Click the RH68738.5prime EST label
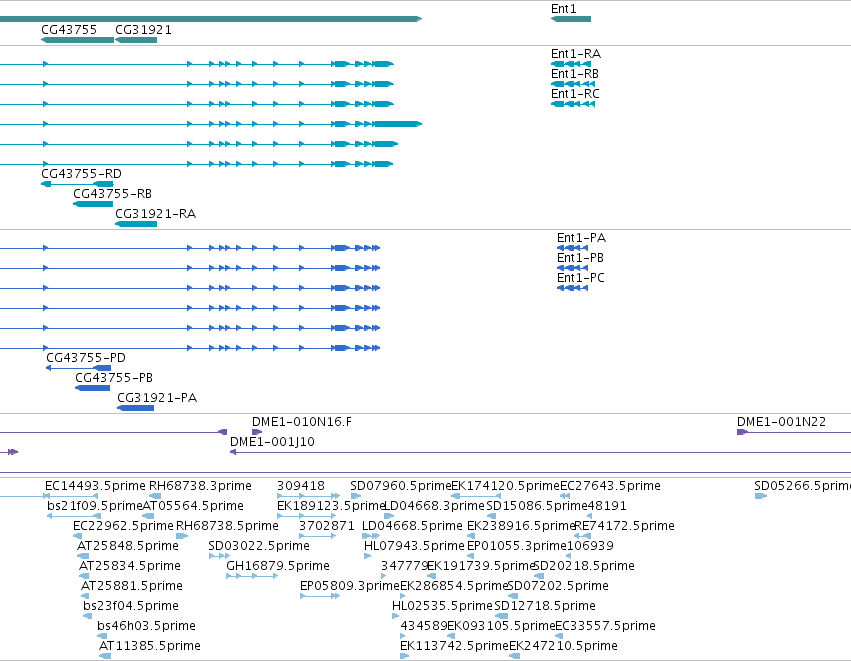The width and height of the screenshot is (851, 661). [x=227, y=526]
